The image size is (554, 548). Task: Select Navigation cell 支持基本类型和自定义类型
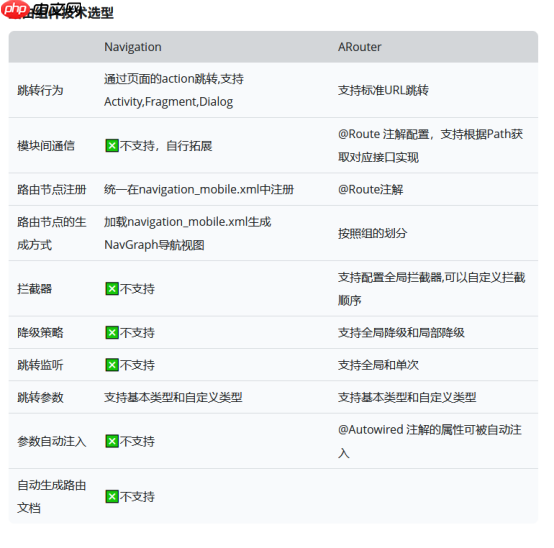173,397
